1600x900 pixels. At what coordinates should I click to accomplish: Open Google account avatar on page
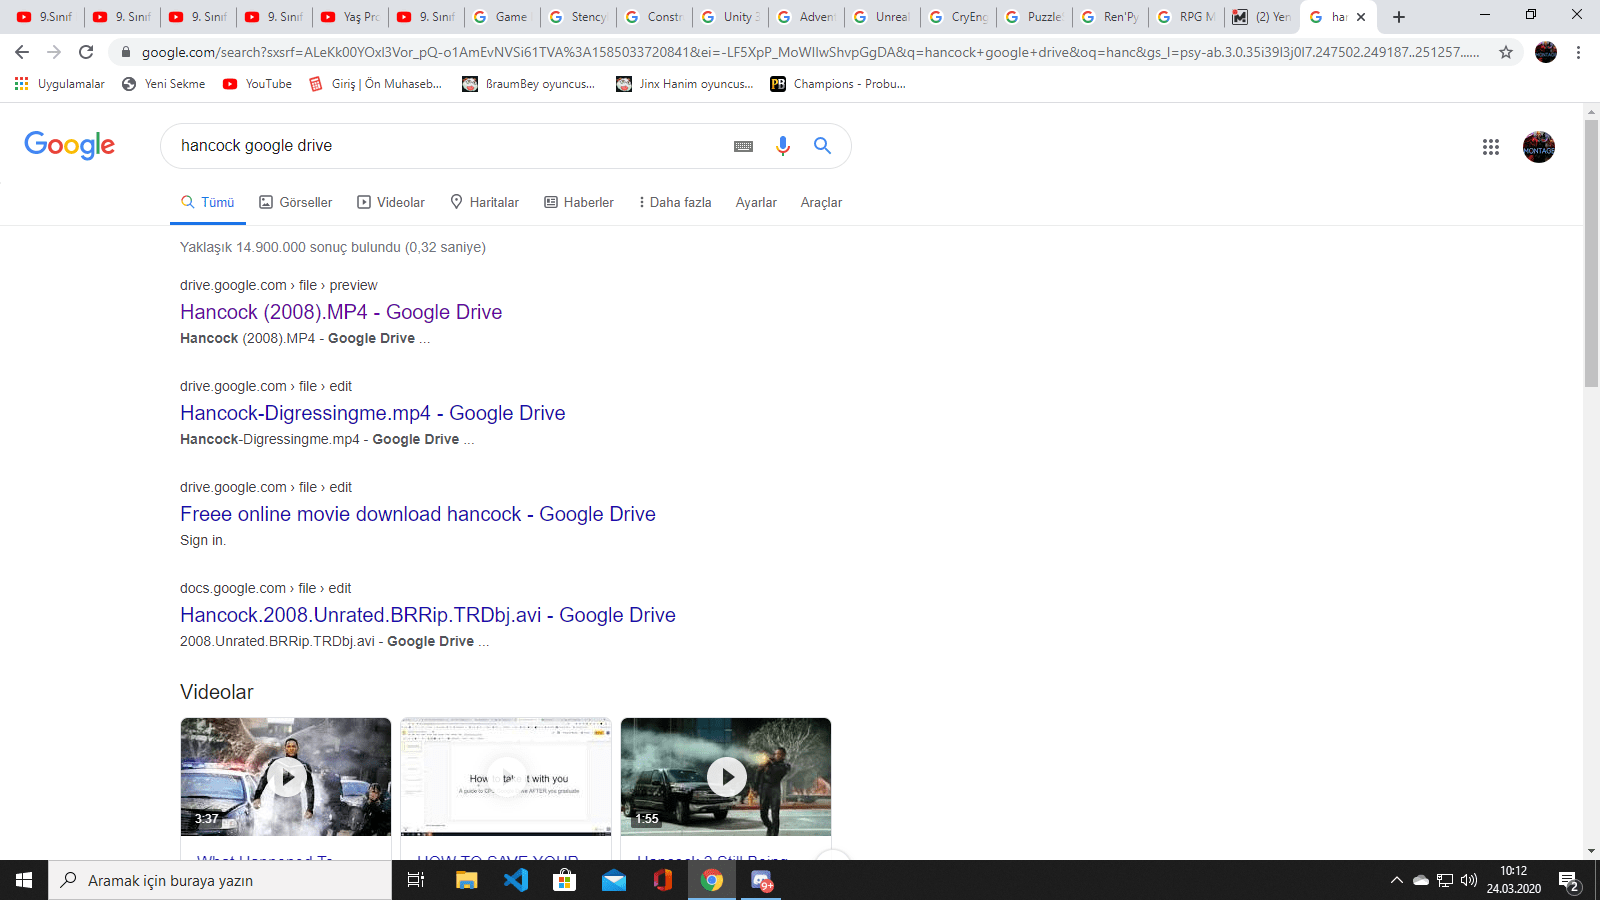[x=1539, y=147]
